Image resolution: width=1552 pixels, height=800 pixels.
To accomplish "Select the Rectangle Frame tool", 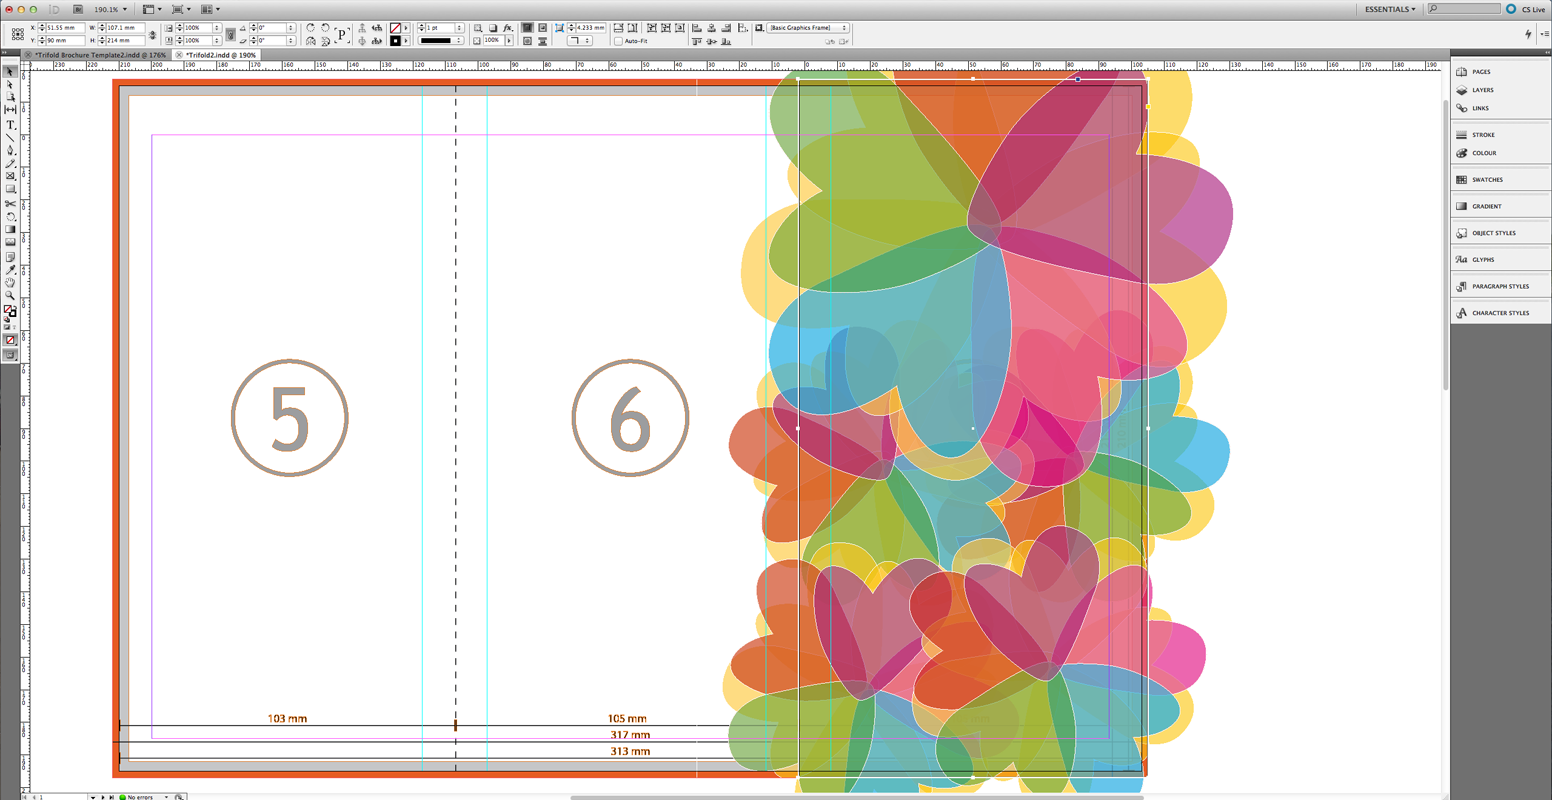I will tap(10, 176).
